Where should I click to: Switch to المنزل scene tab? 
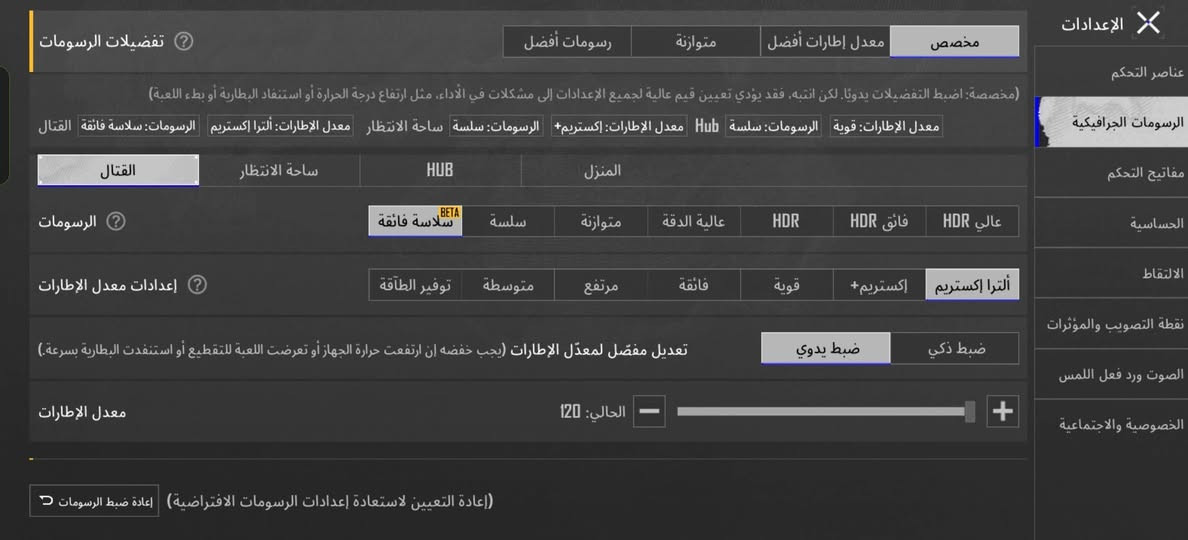602,170
